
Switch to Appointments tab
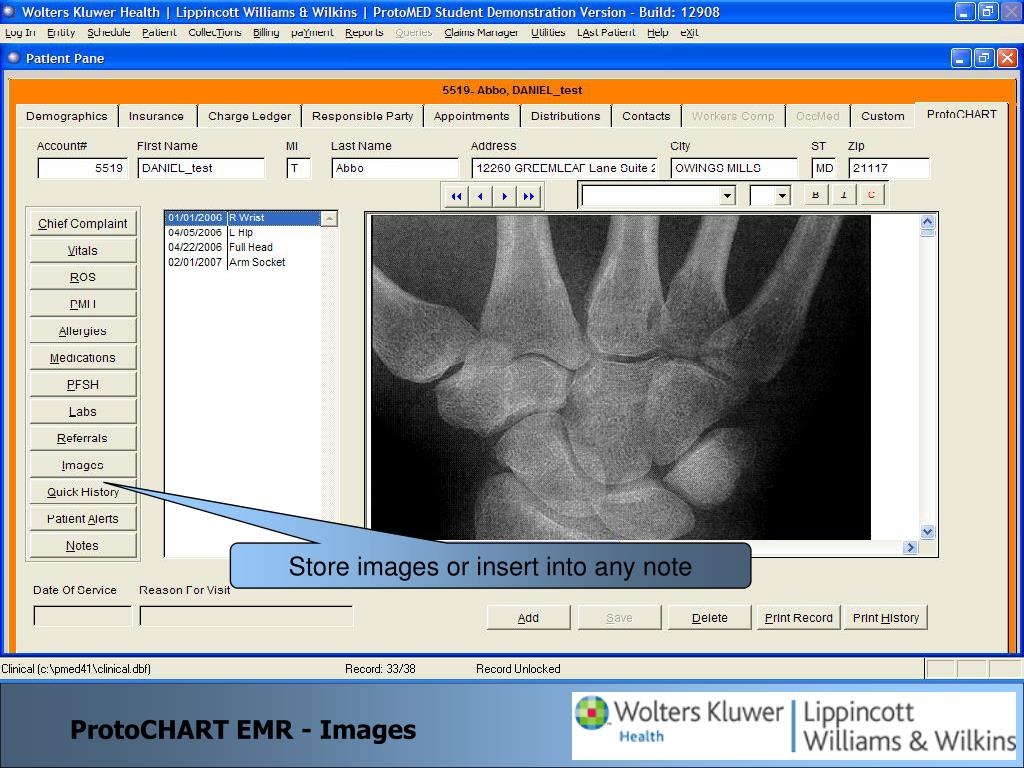click(472, 116)
